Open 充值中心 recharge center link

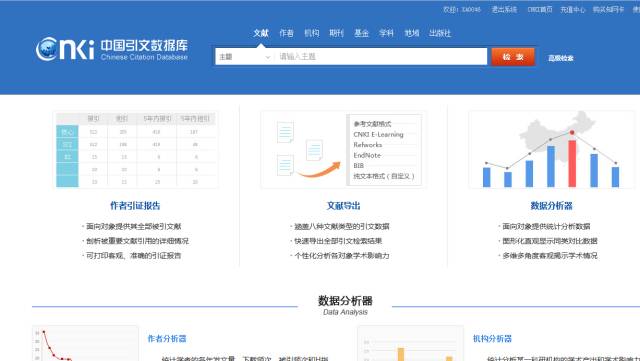[x=573, y=9]
